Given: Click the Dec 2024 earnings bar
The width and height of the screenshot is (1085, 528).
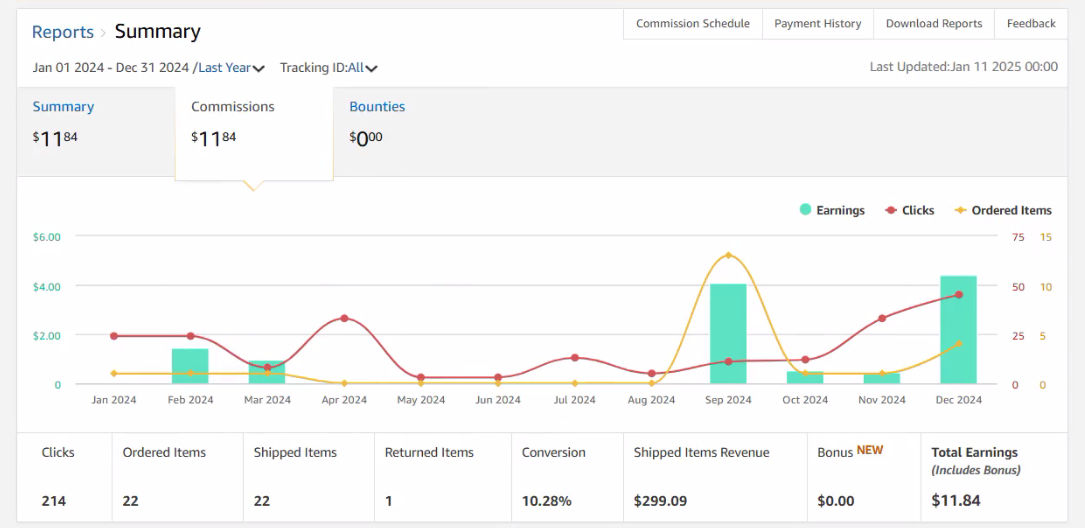Looking at the screenshot, I should tap(958, 329).
